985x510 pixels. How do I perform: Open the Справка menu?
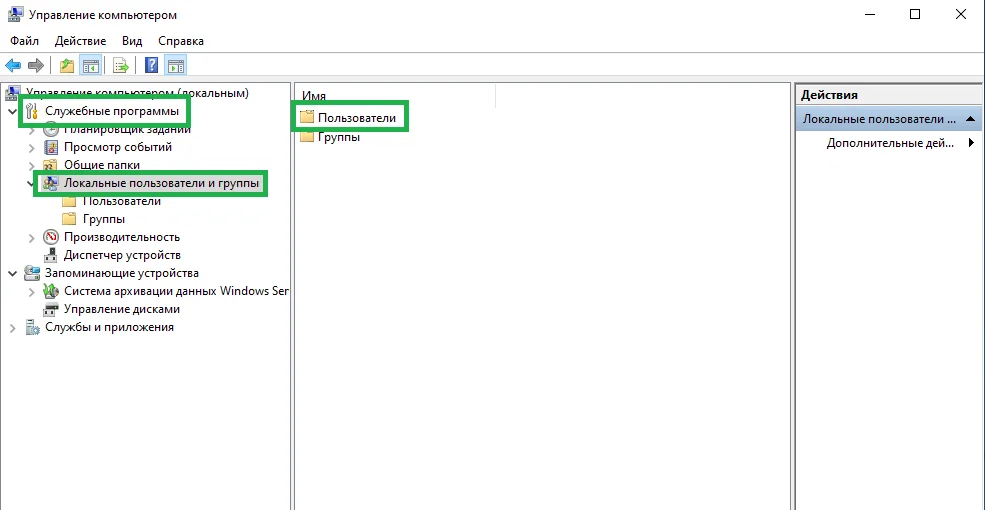(181, 41)
